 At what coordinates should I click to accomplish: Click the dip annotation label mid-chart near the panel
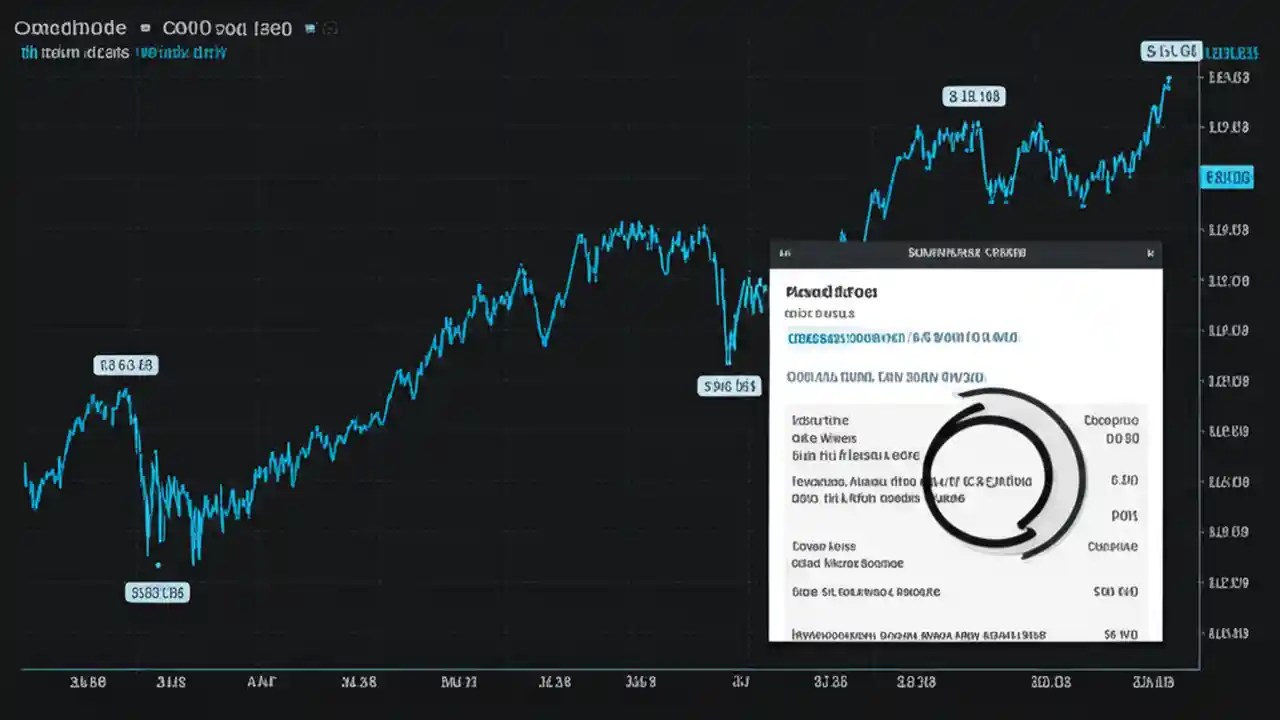click(x=729, y=386)
